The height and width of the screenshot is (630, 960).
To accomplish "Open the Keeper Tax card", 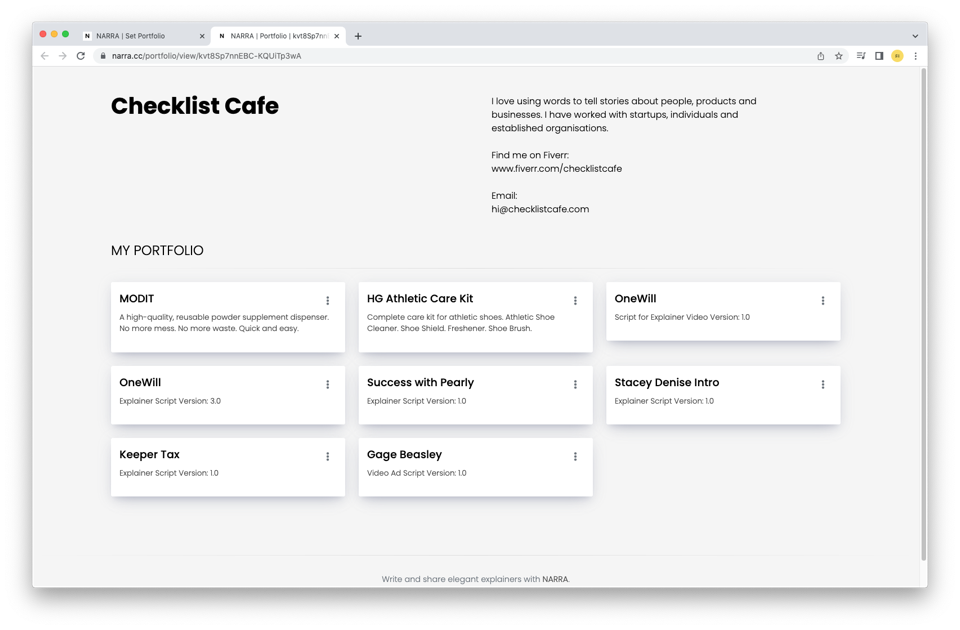I will (x=228, y=467).
